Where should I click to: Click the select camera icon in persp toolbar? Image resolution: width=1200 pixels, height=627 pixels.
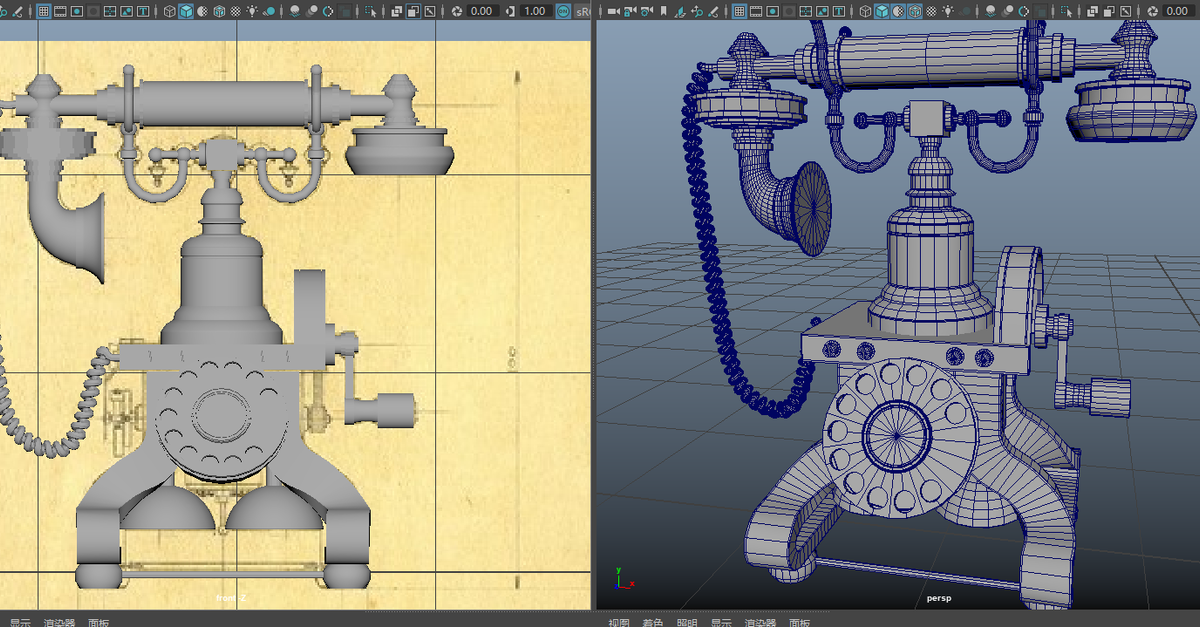click(611, 11)
